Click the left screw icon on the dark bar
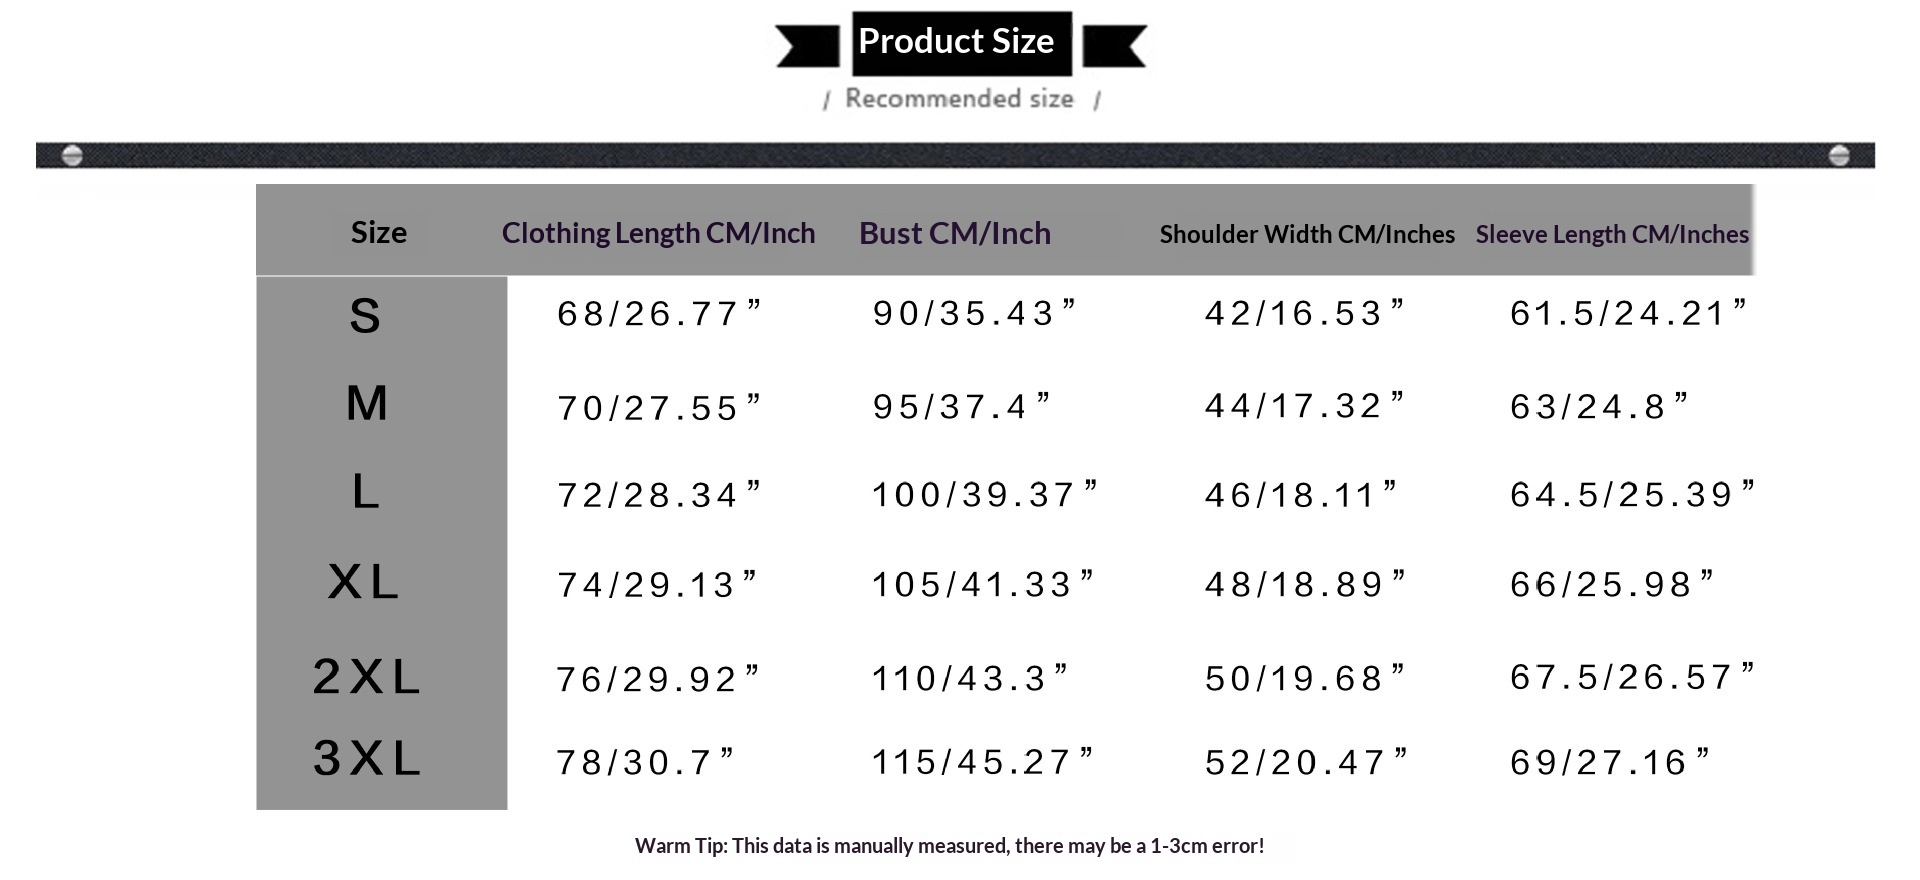The width and height of the screenshot is (1920, 880). (x=72, y=155)
